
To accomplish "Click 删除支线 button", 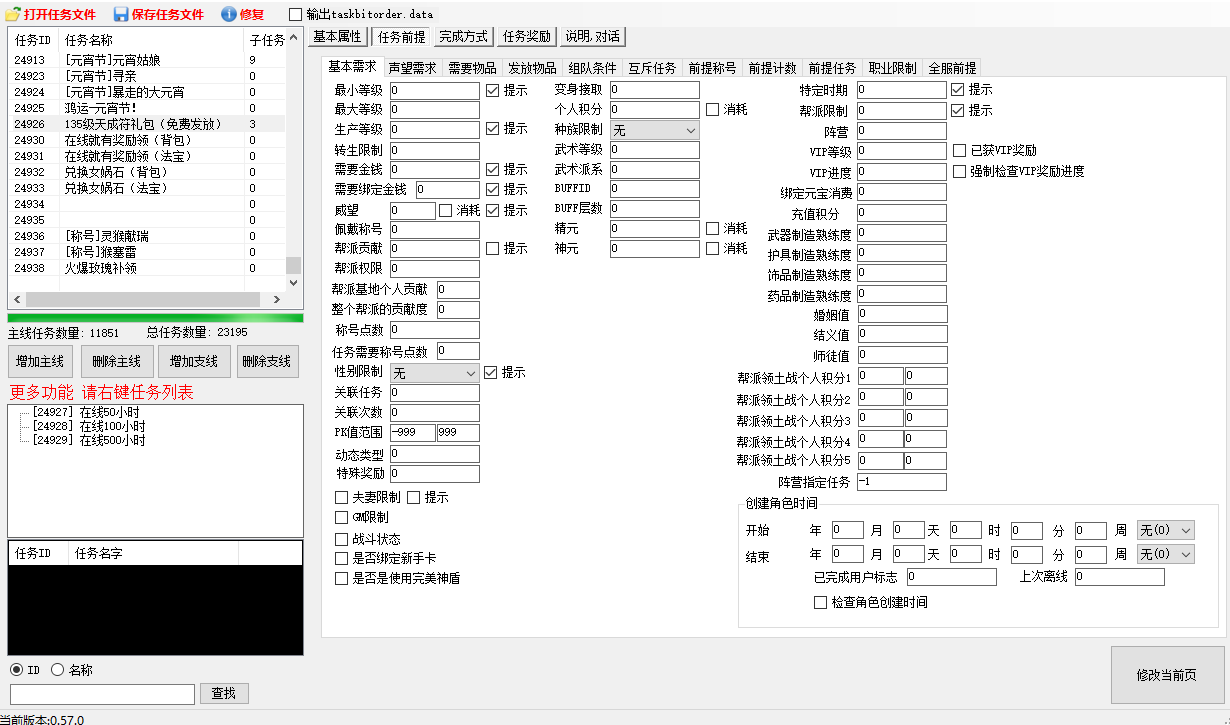I will click(x=266, y=361).
